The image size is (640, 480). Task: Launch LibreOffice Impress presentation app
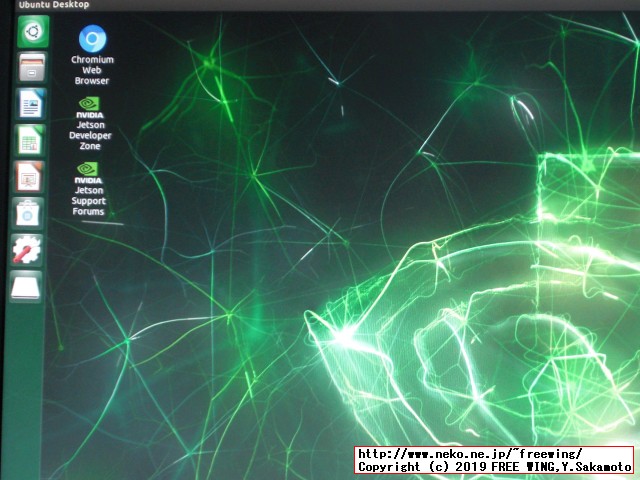(28, 178)
